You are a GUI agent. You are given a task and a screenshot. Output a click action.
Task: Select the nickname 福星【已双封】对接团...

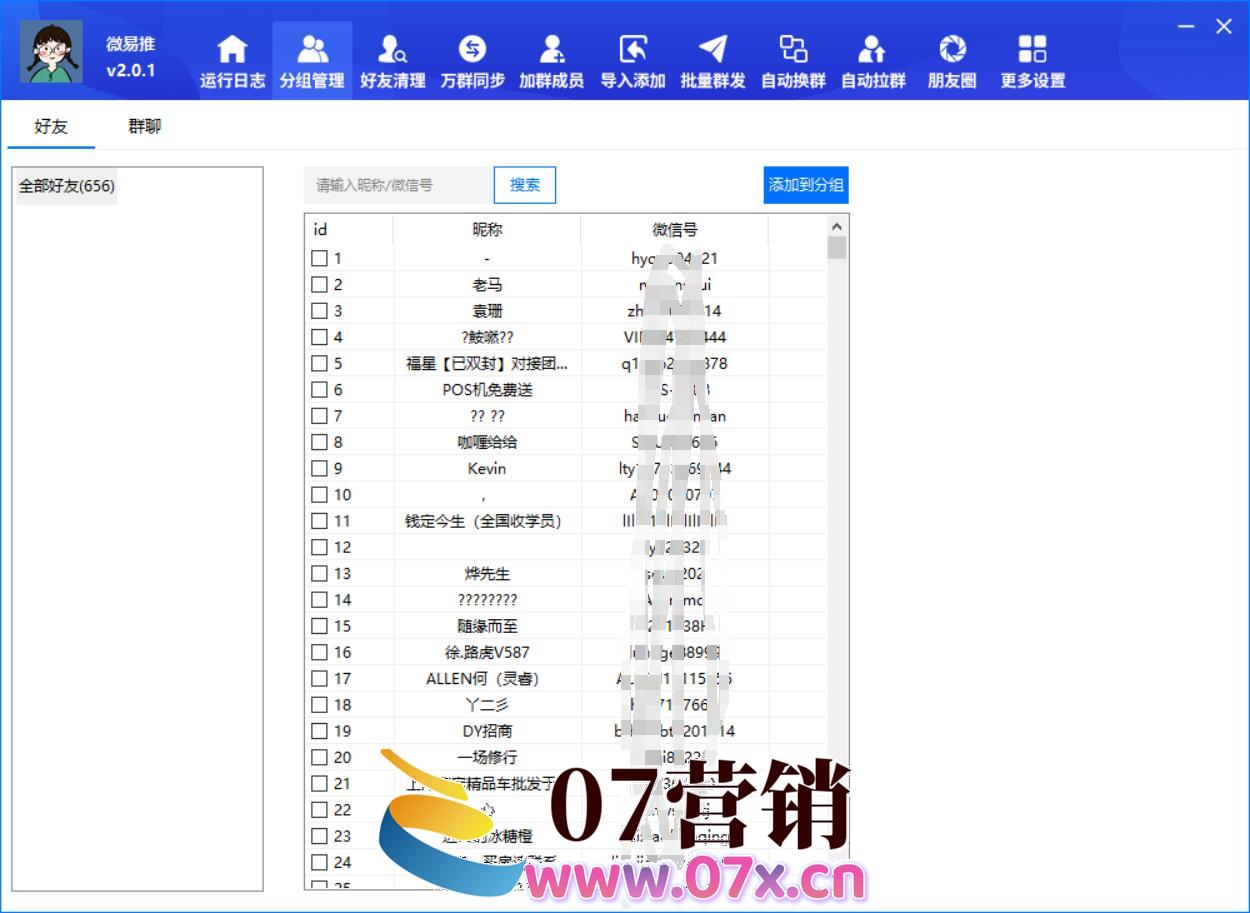click(487, 364)
